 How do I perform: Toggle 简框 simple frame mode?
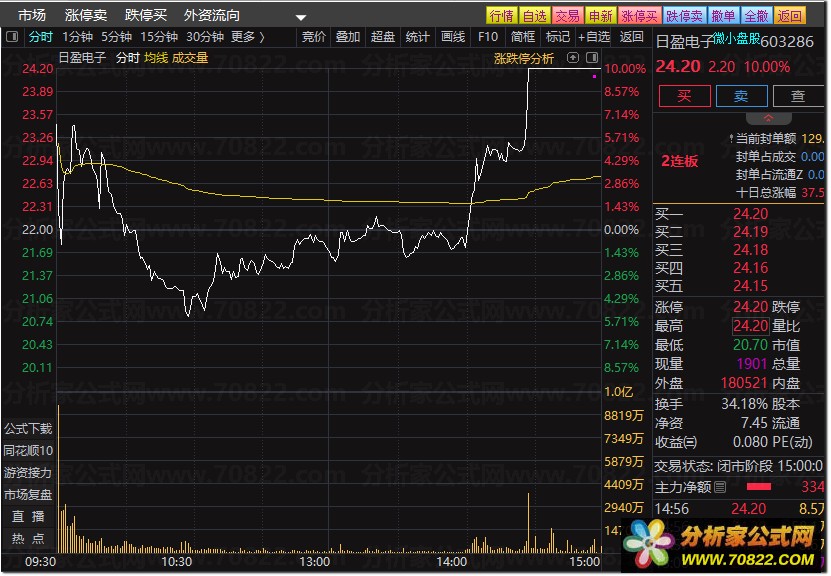pos(523,37)
